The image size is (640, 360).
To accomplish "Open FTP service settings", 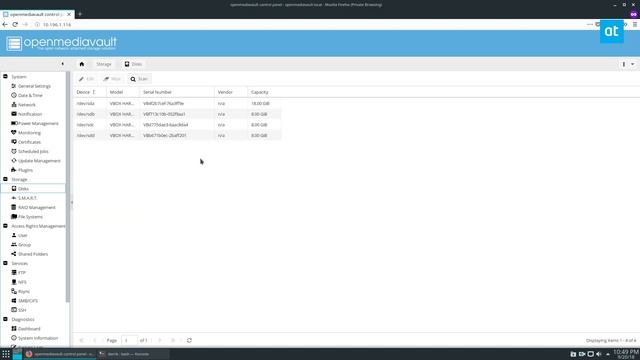I will 22,273.
